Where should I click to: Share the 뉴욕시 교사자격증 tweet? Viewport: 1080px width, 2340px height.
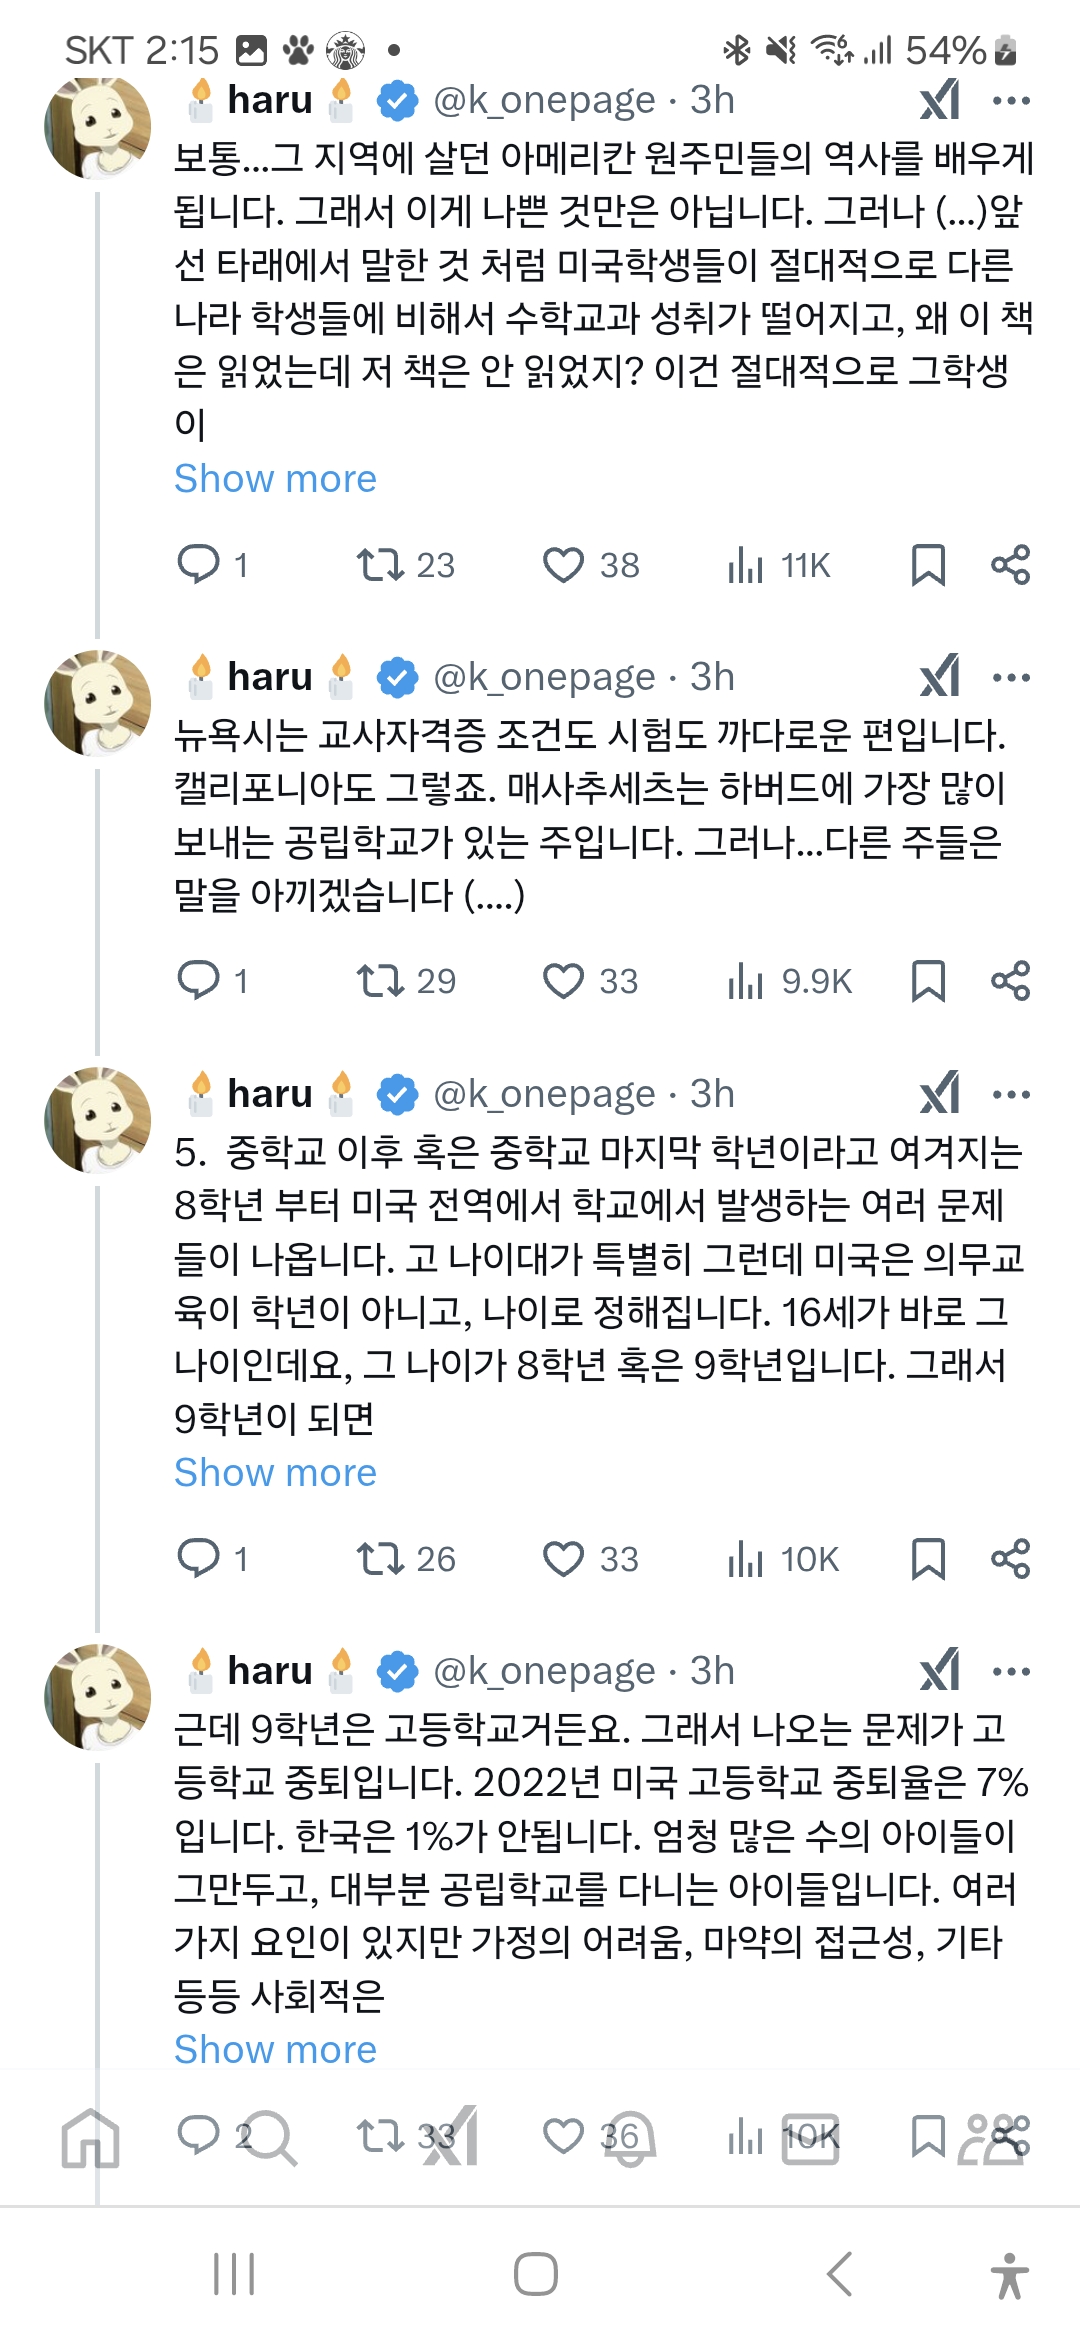pyautogui.click(x=1010, y=981)
